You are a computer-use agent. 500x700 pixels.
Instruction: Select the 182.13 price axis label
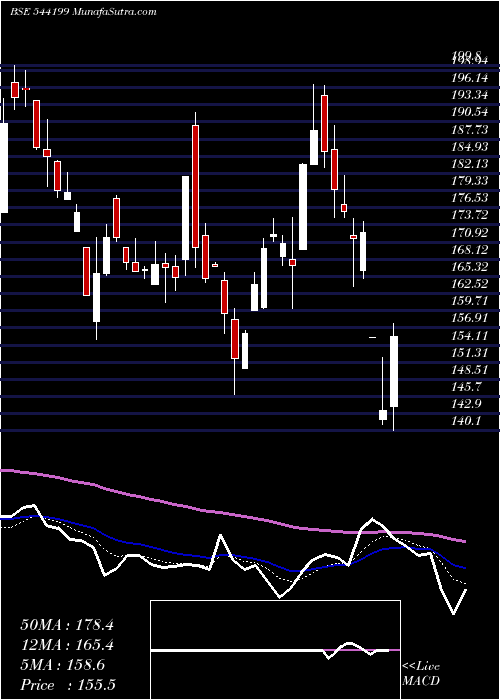pos(471,164)
